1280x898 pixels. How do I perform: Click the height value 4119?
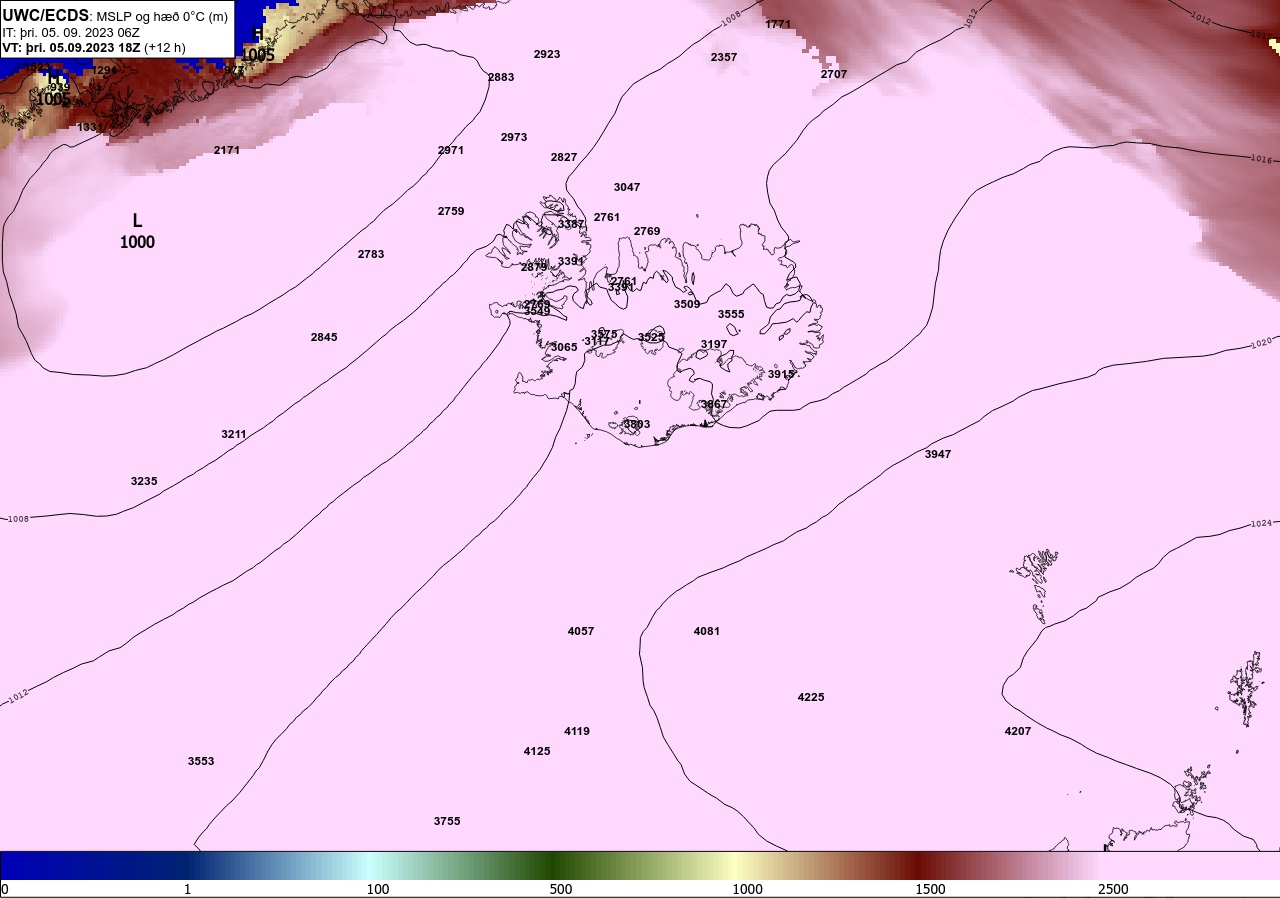point(577,731)
